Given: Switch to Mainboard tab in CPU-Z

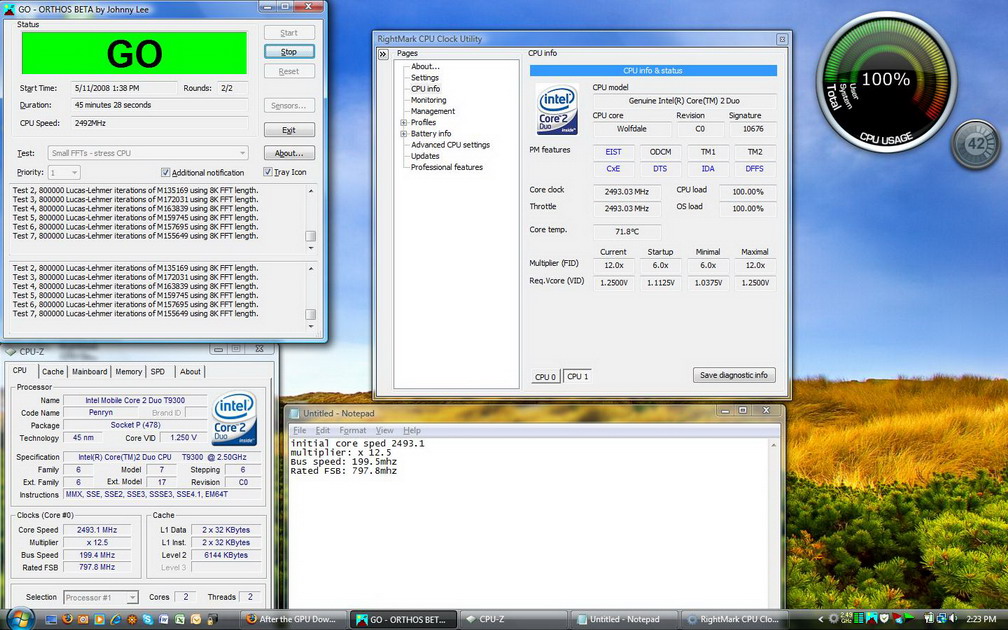Looking at the screenshot, I should (x=89, y=372).
